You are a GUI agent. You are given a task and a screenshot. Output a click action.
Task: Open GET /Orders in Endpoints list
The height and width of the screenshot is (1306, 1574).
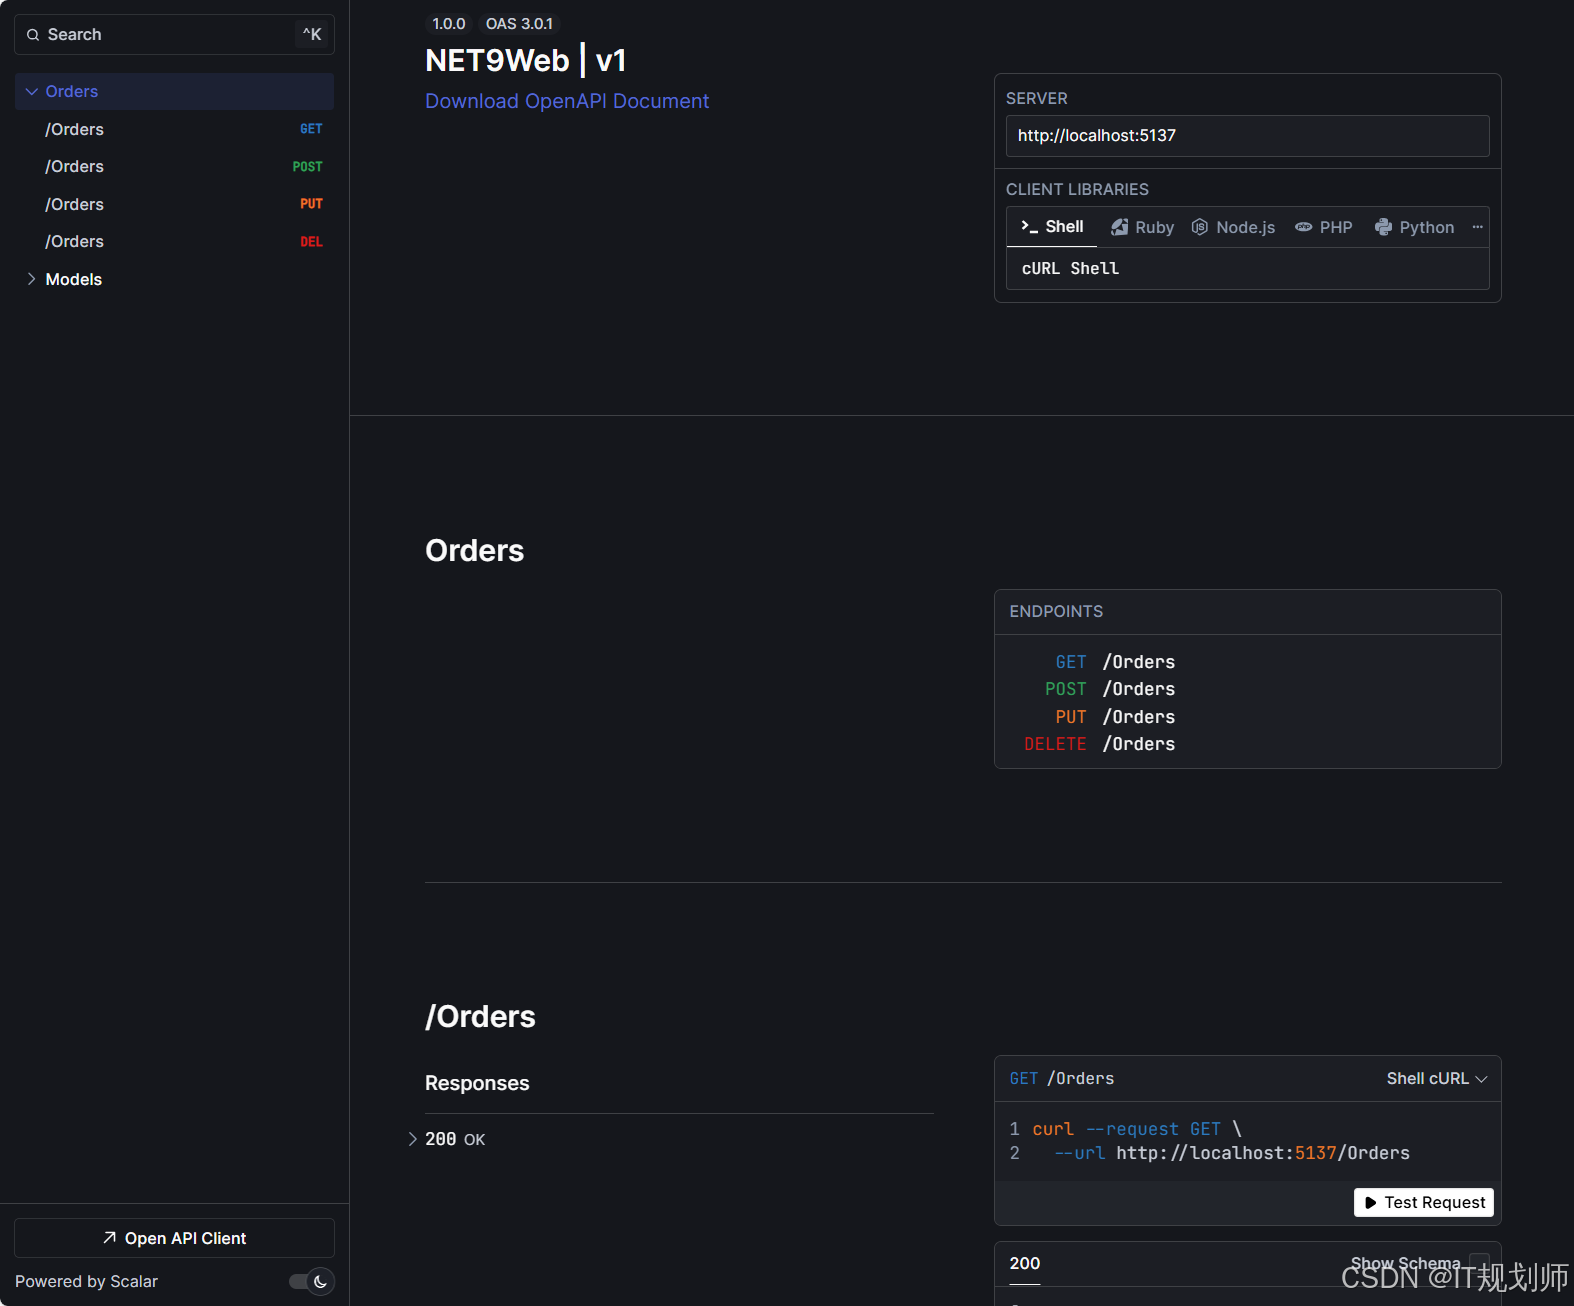(1115, 662)
